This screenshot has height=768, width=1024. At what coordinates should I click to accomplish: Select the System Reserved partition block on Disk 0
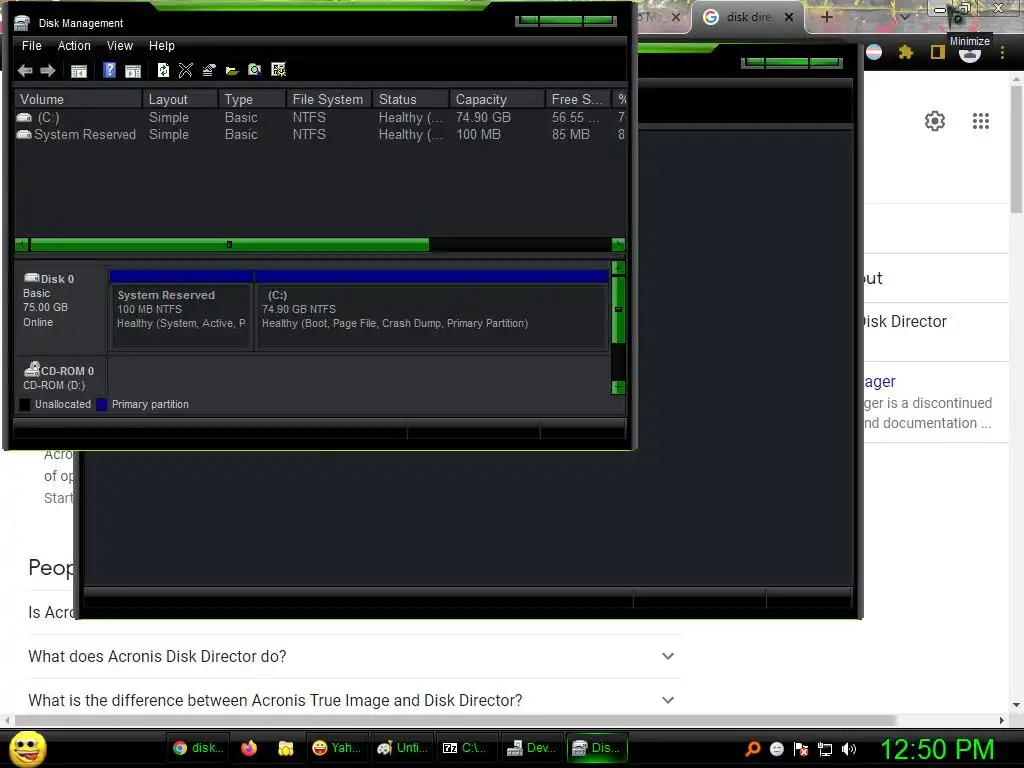point(182,317)
